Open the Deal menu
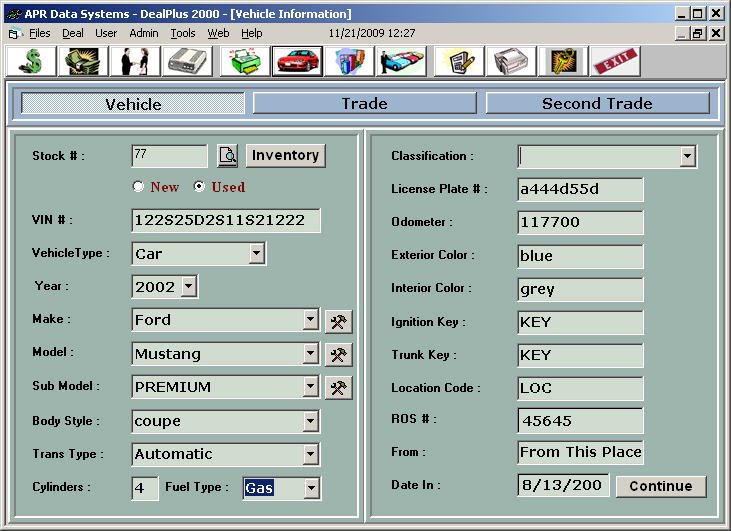 73,33
